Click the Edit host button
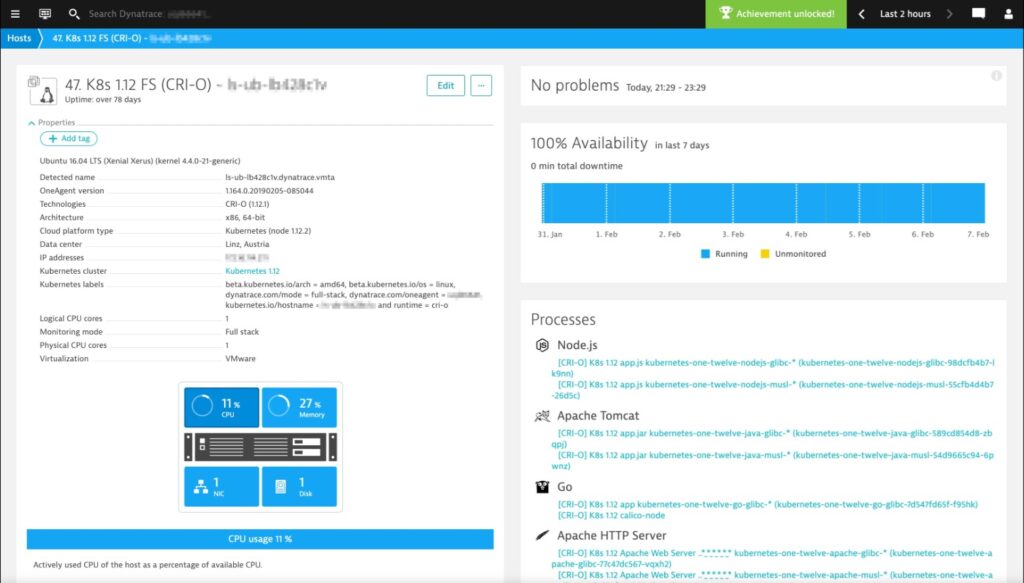 (445, 86)
